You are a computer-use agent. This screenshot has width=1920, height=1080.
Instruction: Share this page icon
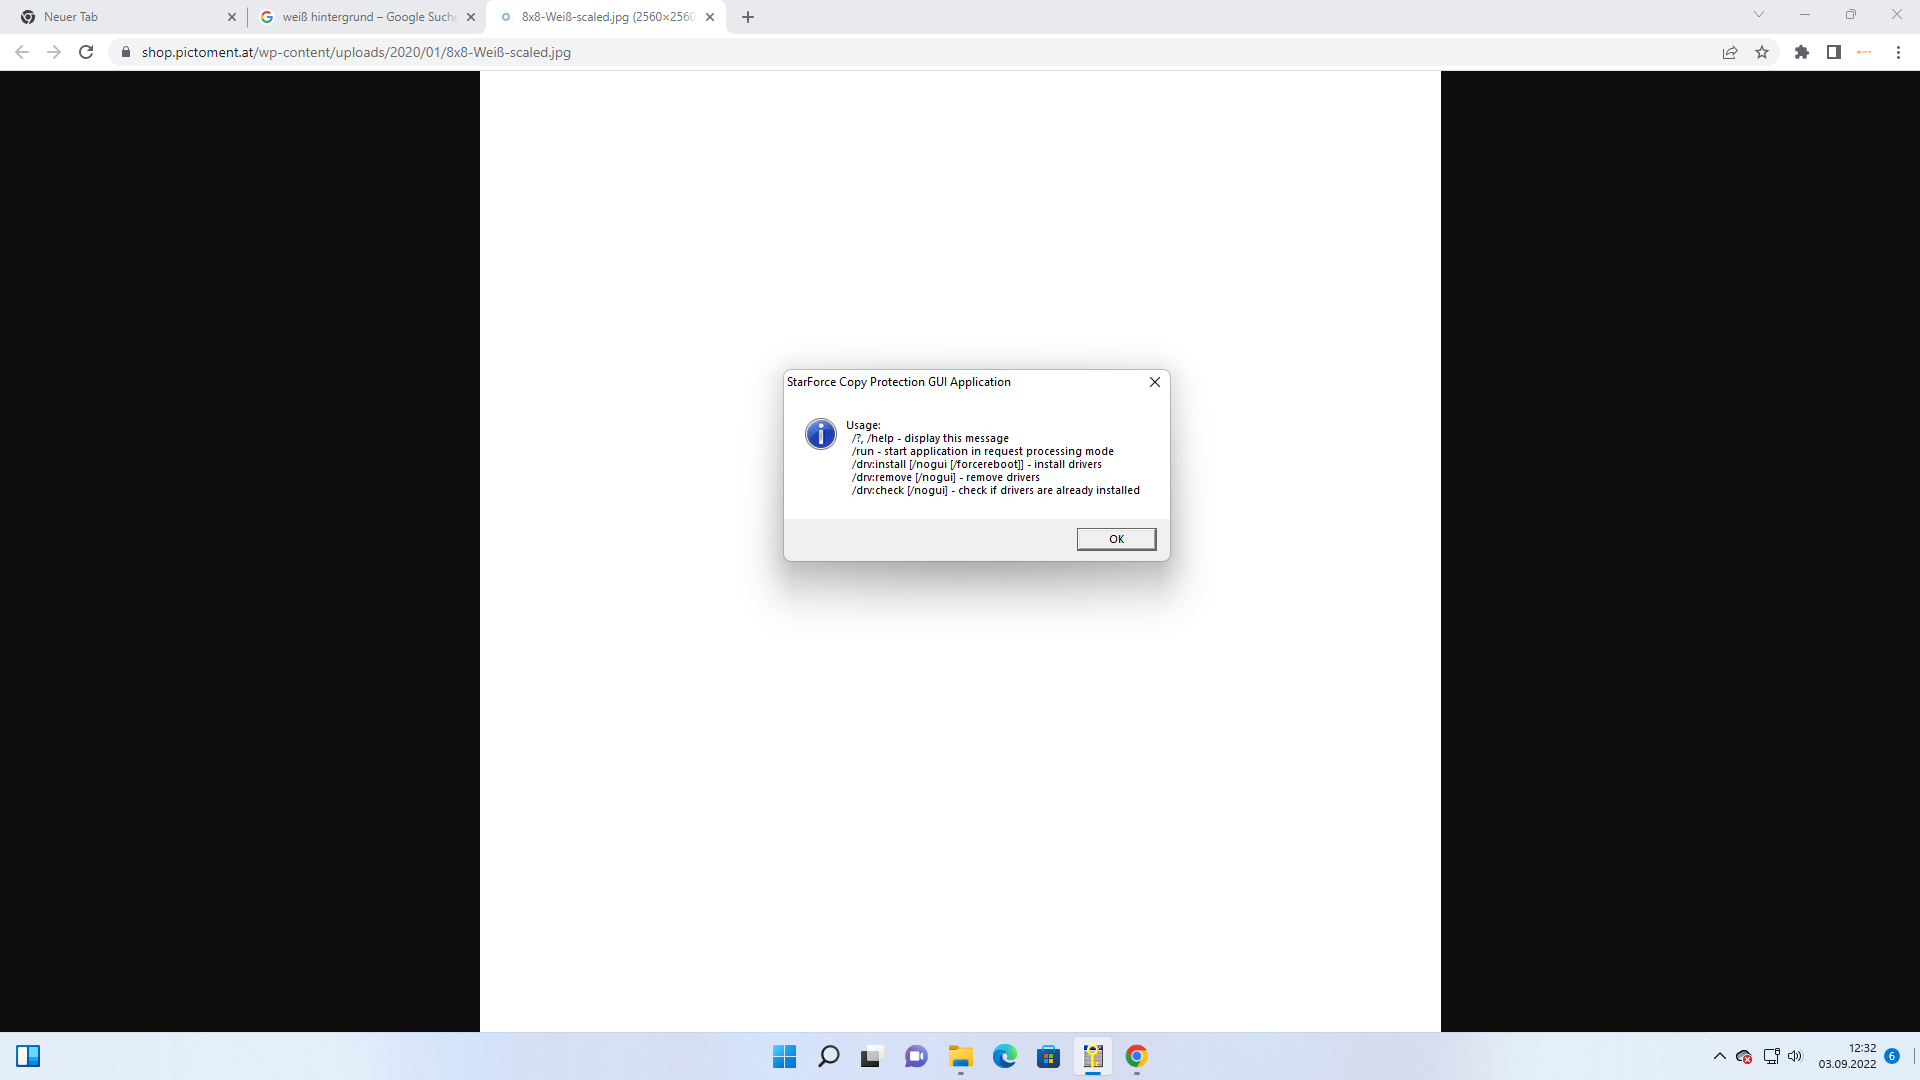[1730, 52]
